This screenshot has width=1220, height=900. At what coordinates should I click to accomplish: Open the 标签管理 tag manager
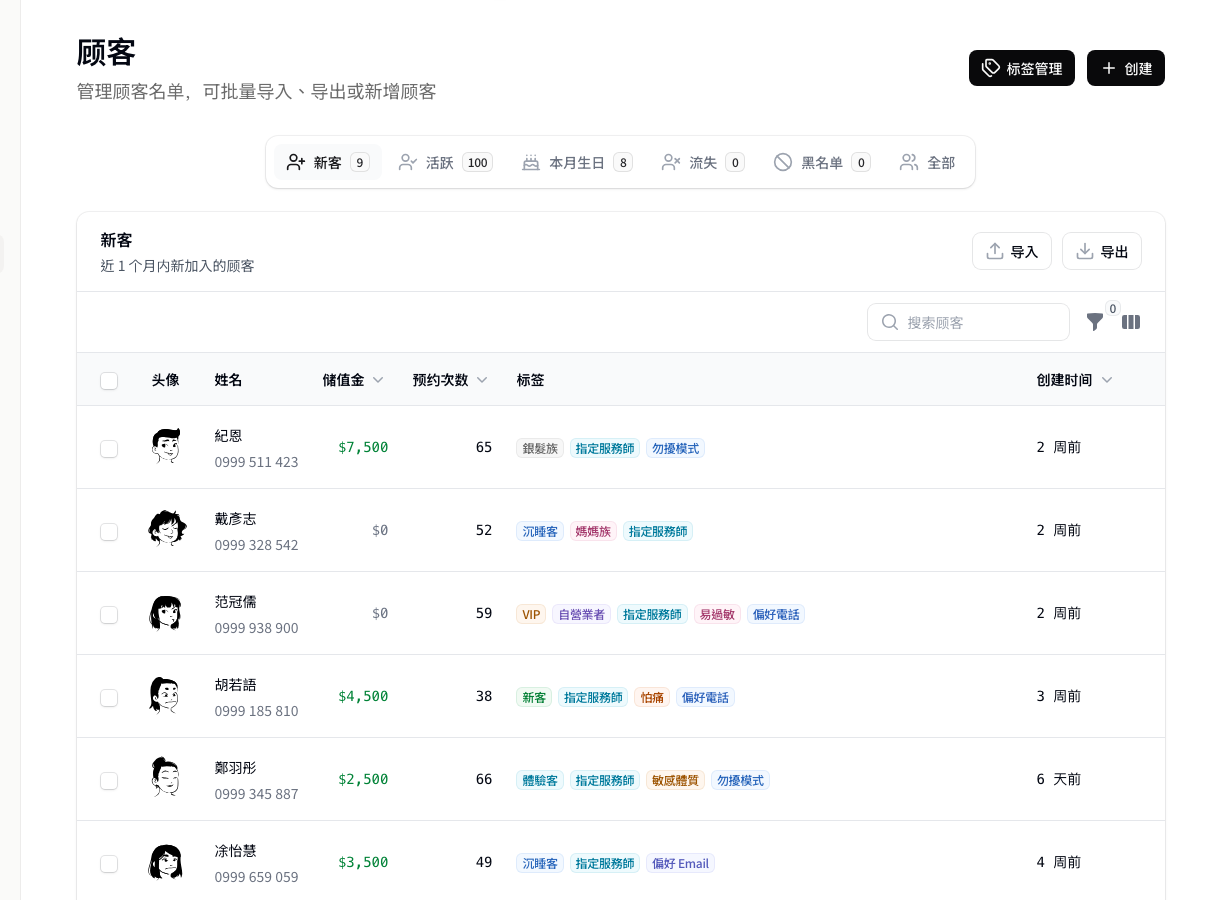tap(1021, 68)
